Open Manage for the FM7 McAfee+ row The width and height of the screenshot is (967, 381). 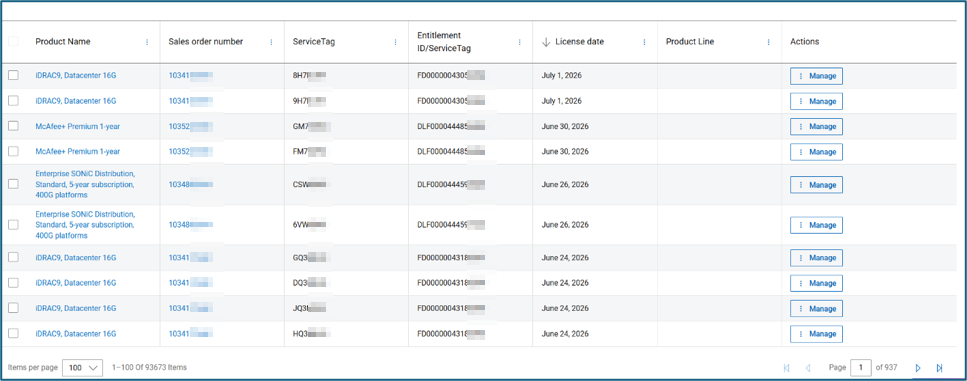817,152
